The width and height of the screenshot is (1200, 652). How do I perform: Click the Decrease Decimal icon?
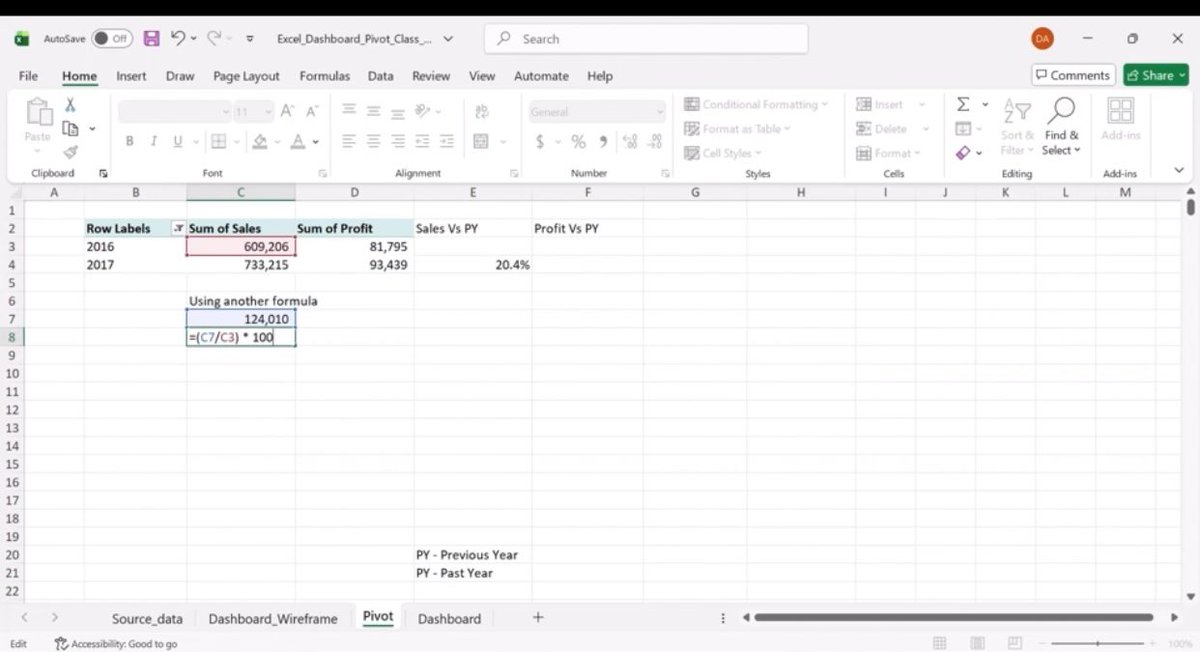(x=655, y=142)
